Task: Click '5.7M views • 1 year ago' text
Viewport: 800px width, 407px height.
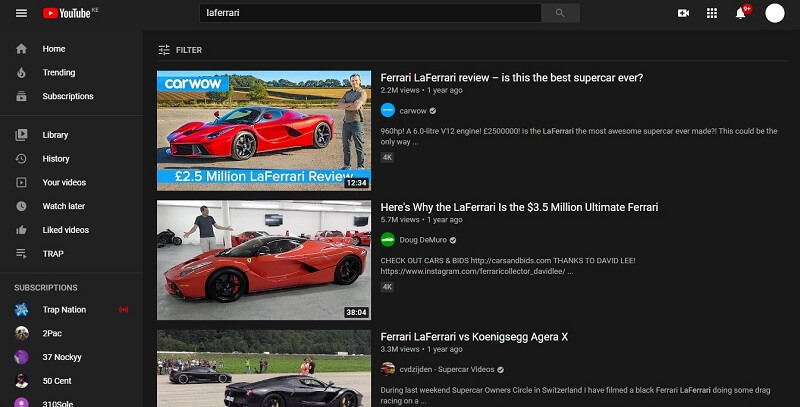Action: [x=421, y=220]
